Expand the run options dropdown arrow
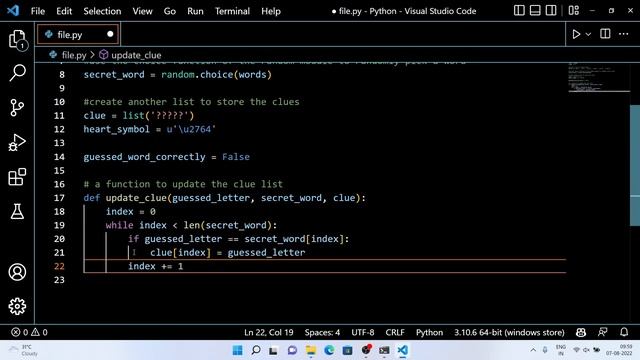 [588, 34]
